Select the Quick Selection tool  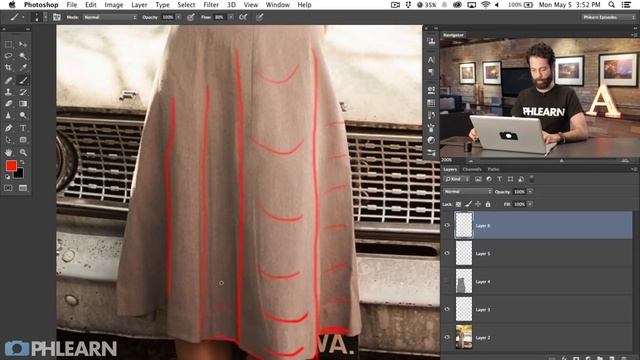23,56
